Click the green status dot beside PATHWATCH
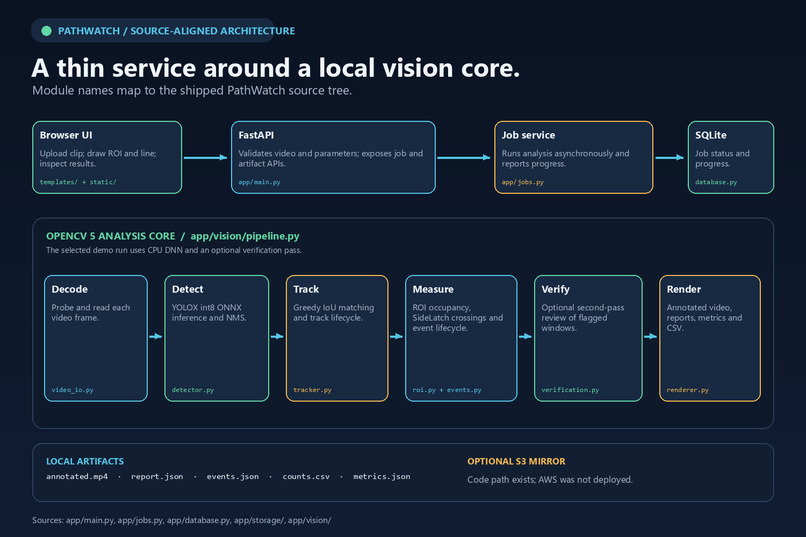The width and height of the screenshot is (806, 537). click(x=46, y=31)
